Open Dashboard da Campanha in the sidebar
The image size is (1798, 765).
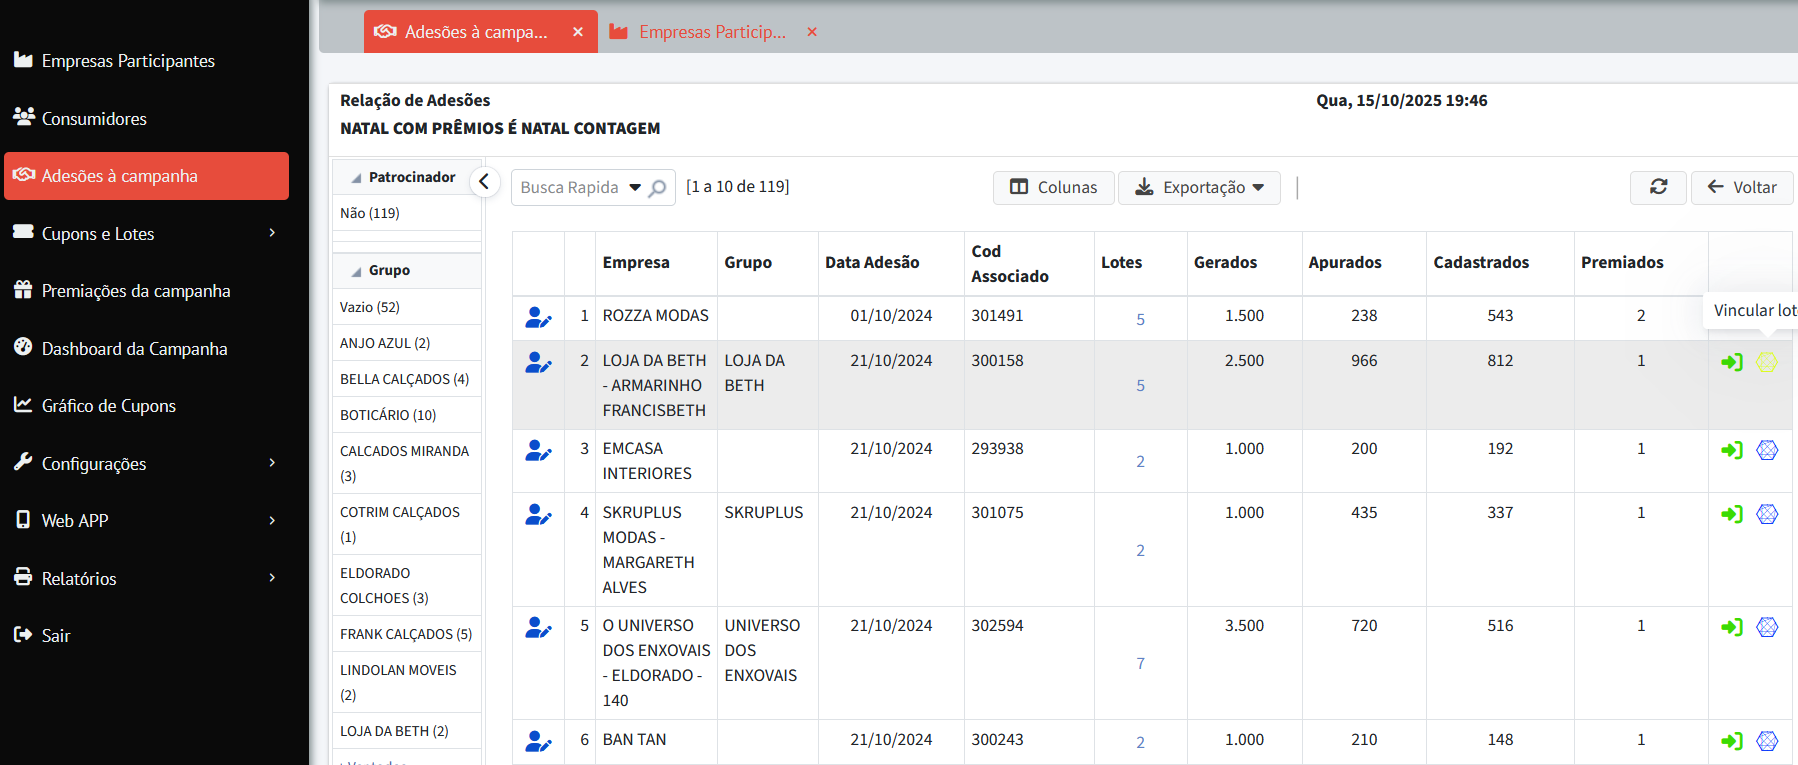134,349
